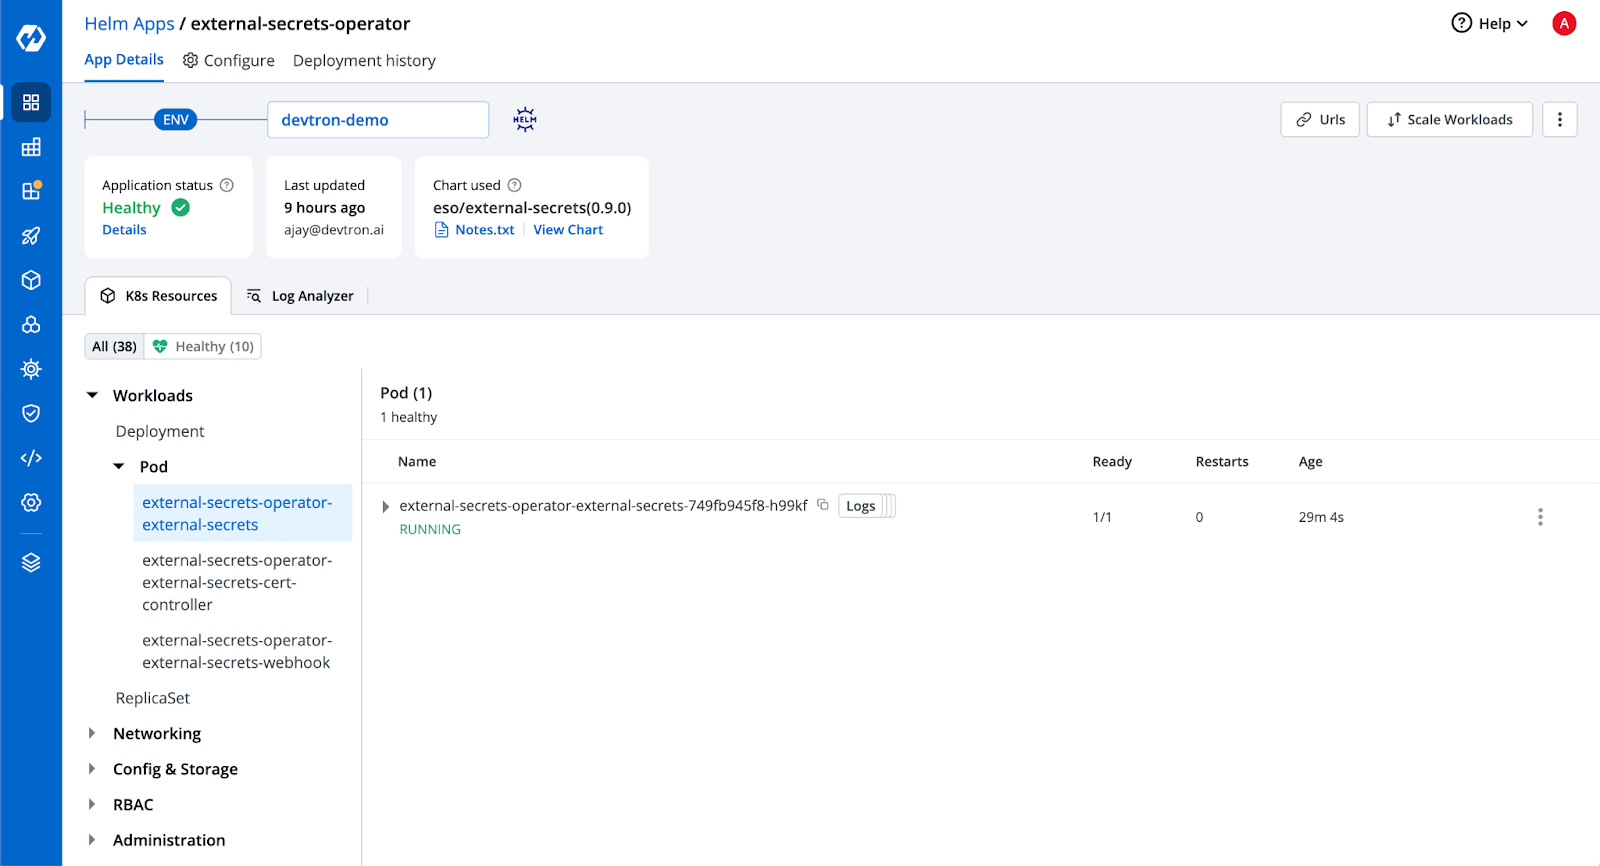The image size is (1600, 866).
Task: Expand the RBAC section
Action: pyautogui.click(x=92, y=804)
